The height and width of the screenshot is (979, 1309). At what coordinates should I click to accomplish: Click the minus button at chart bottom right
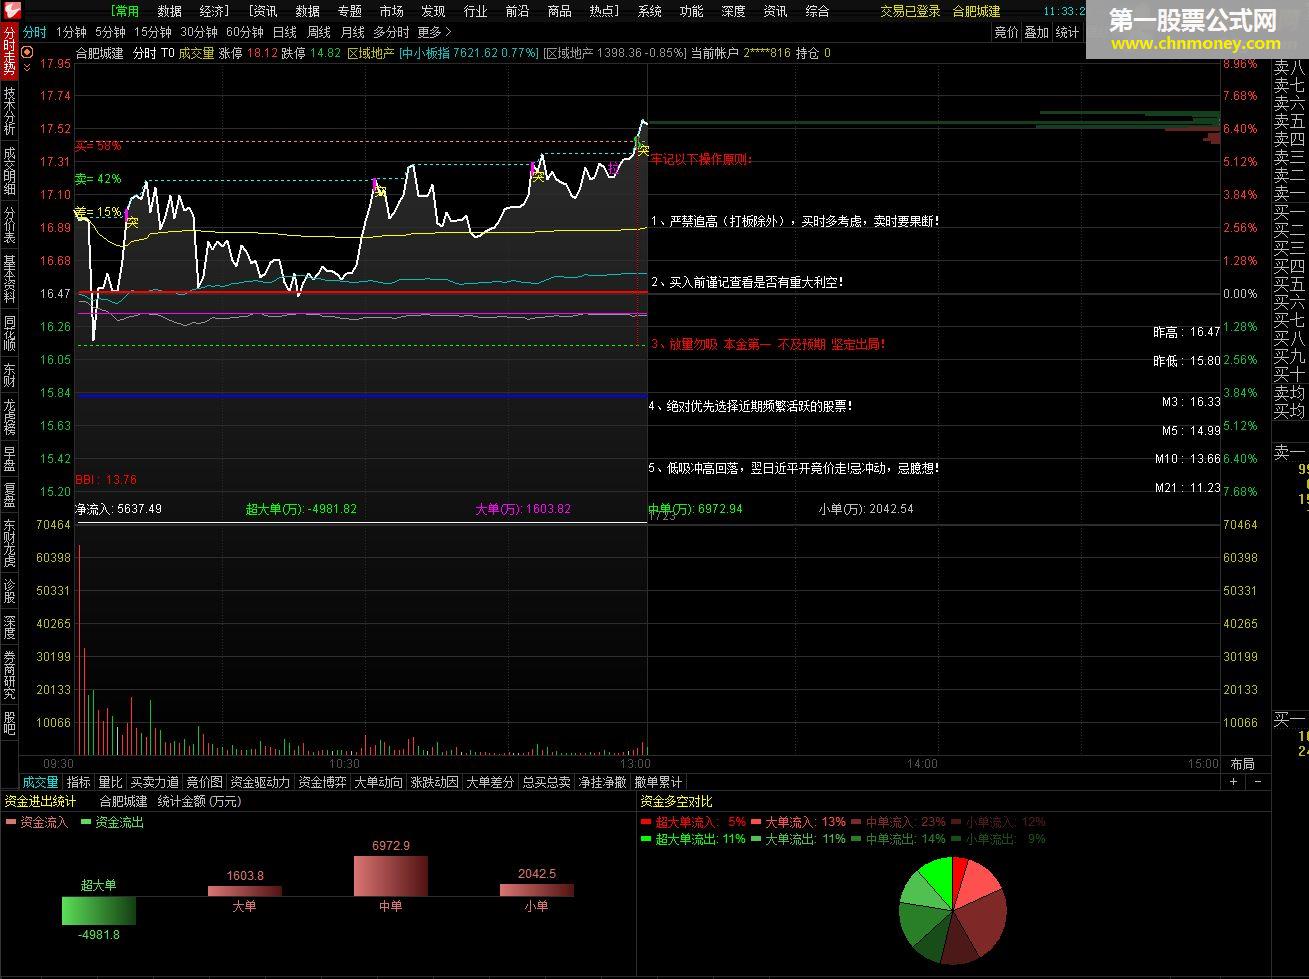pyautogui.click(x=1258, y=782)
